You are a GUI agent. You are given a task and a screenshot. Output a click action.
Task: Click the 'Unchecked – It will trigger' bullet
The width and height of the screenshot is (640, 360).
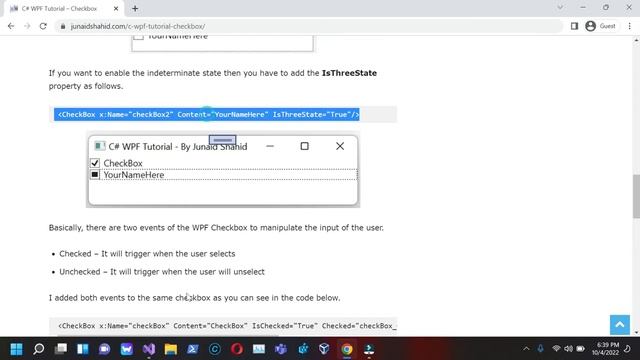(162, 272)
